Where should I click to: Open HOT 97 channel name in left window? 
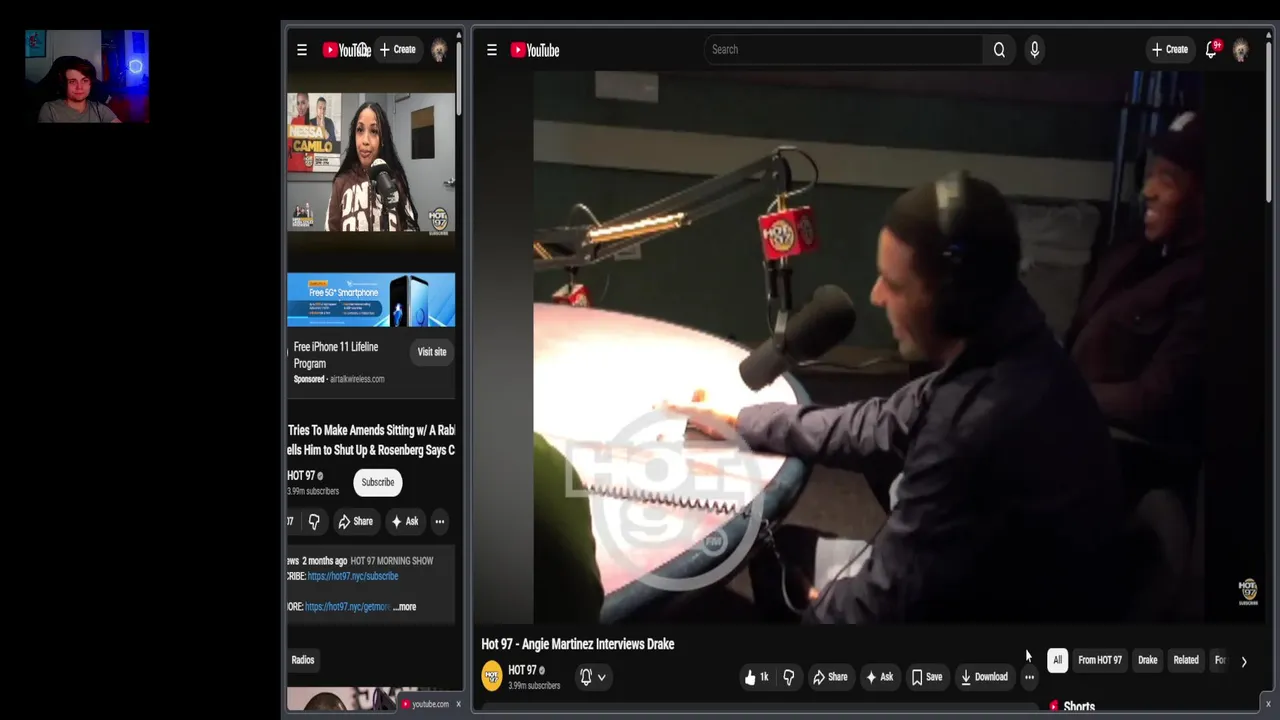tap(301, 476)
